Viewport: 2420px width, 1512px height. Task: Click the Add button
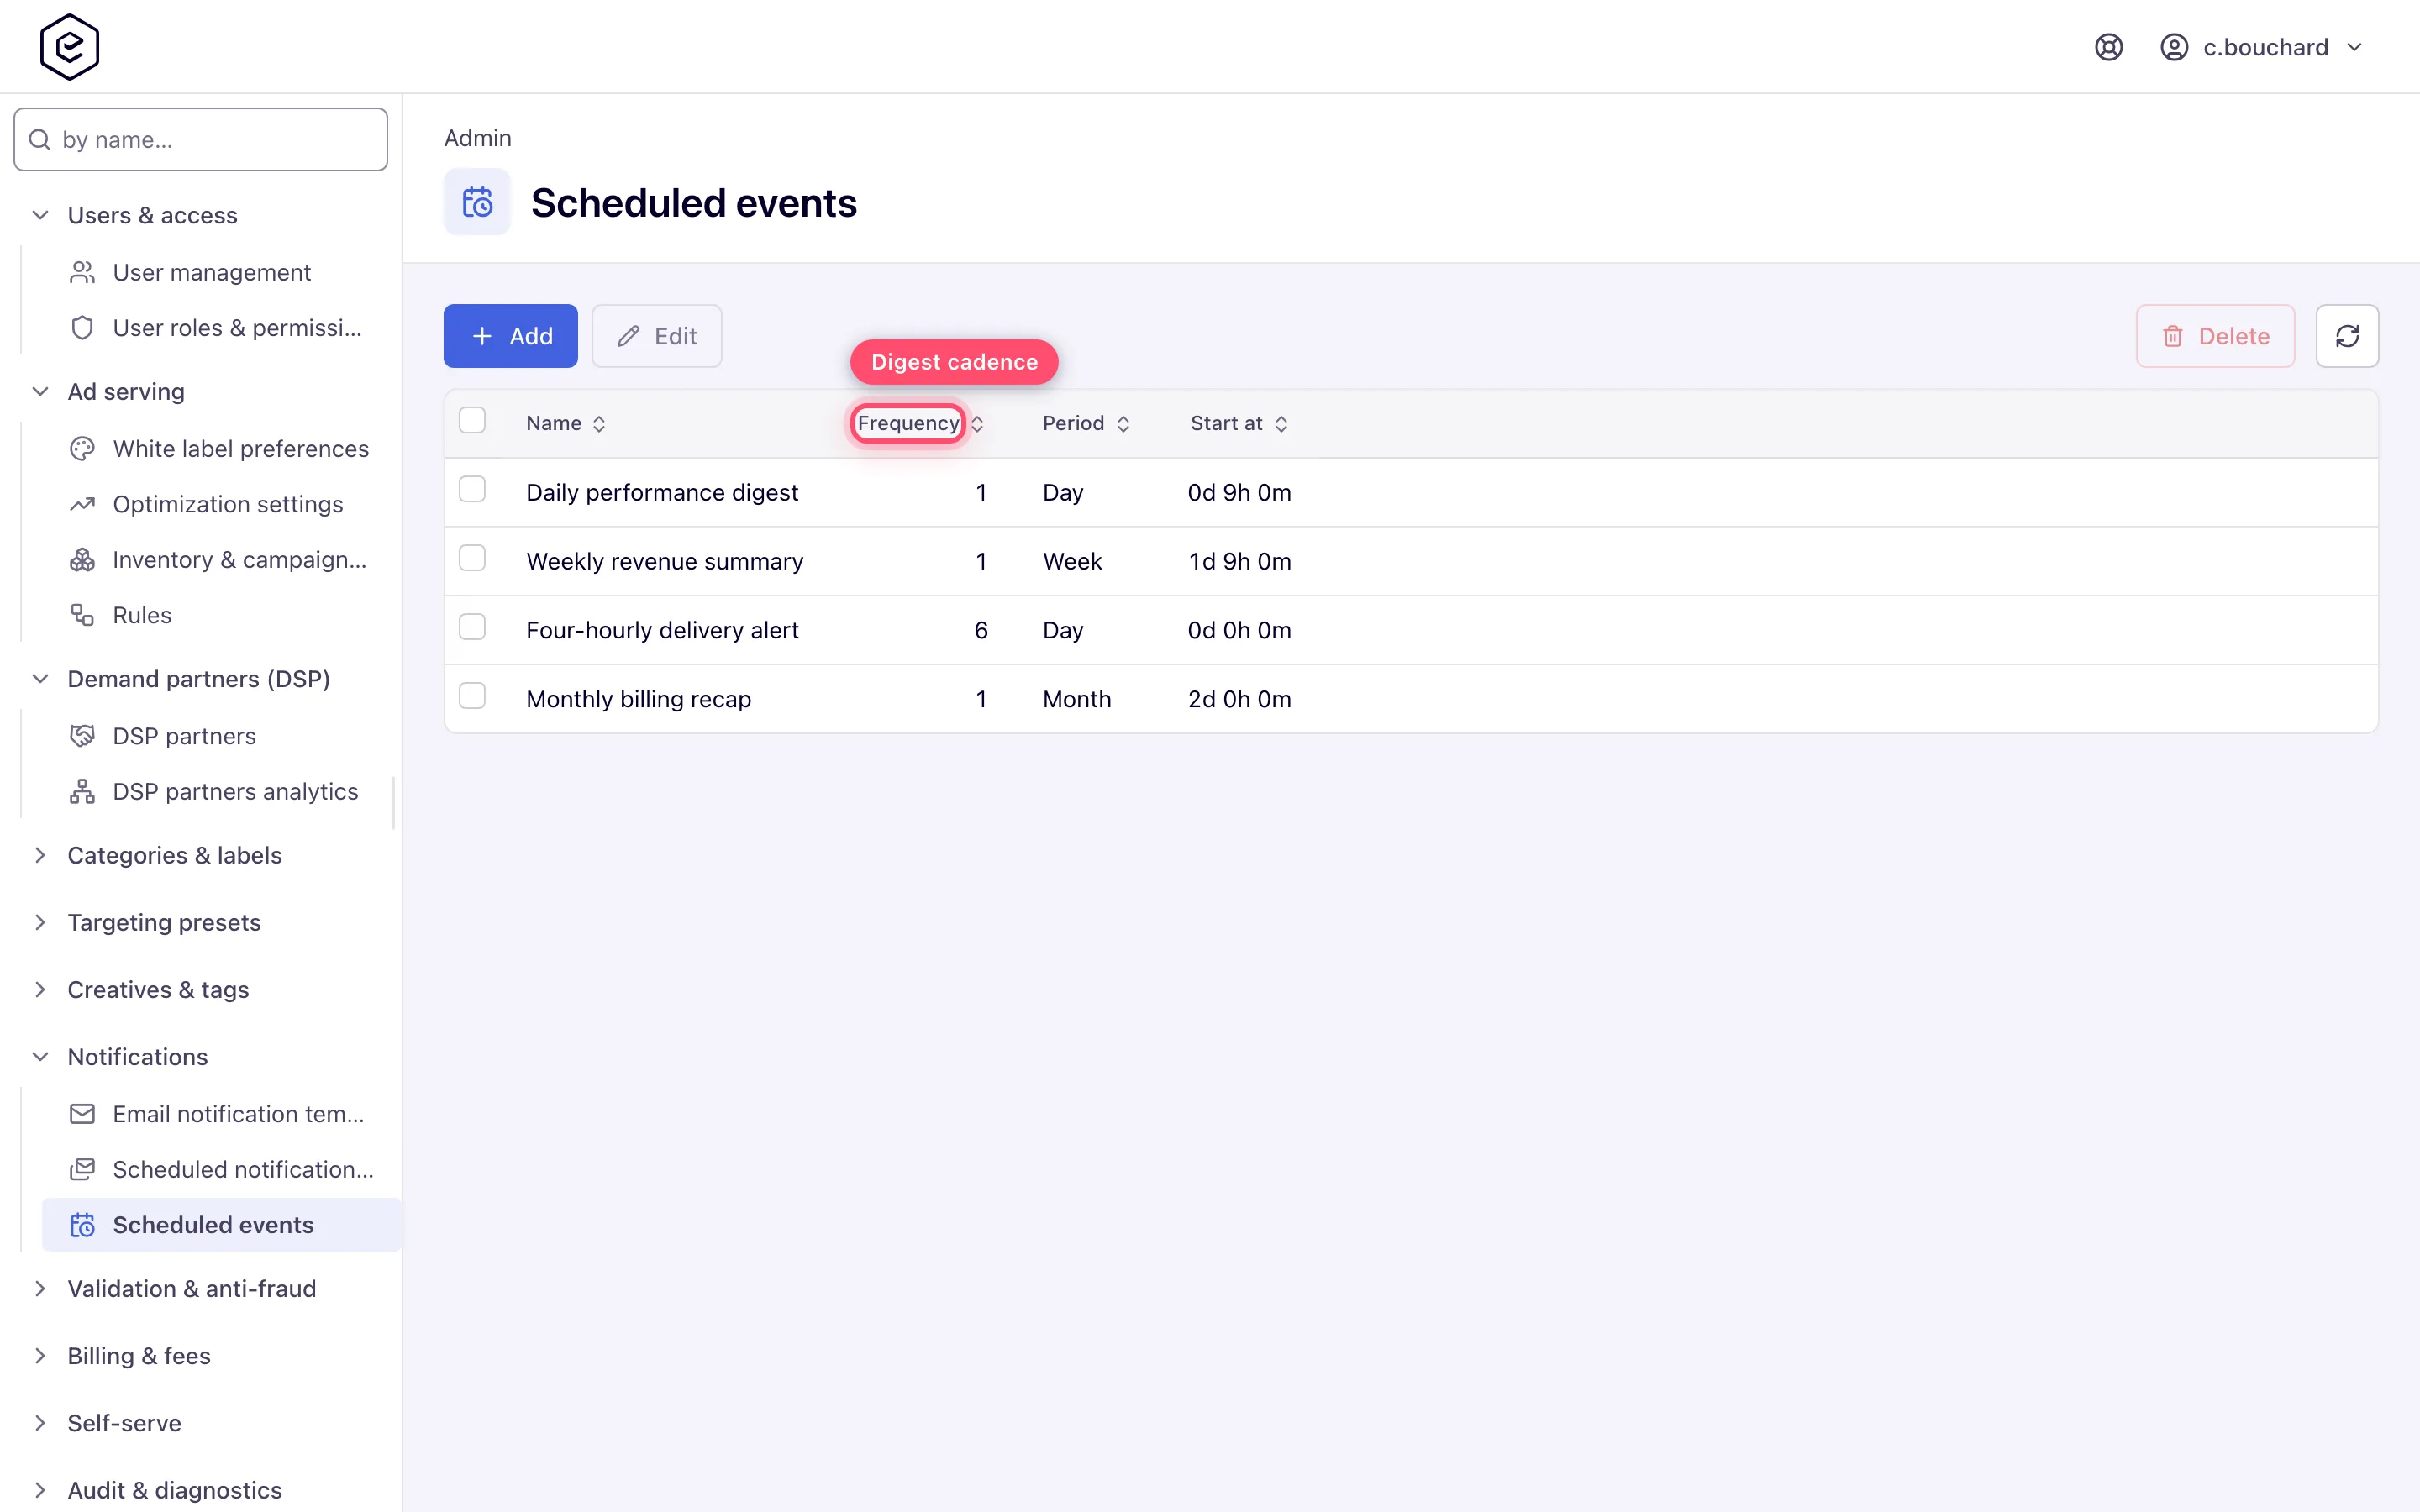click(511, 336)
